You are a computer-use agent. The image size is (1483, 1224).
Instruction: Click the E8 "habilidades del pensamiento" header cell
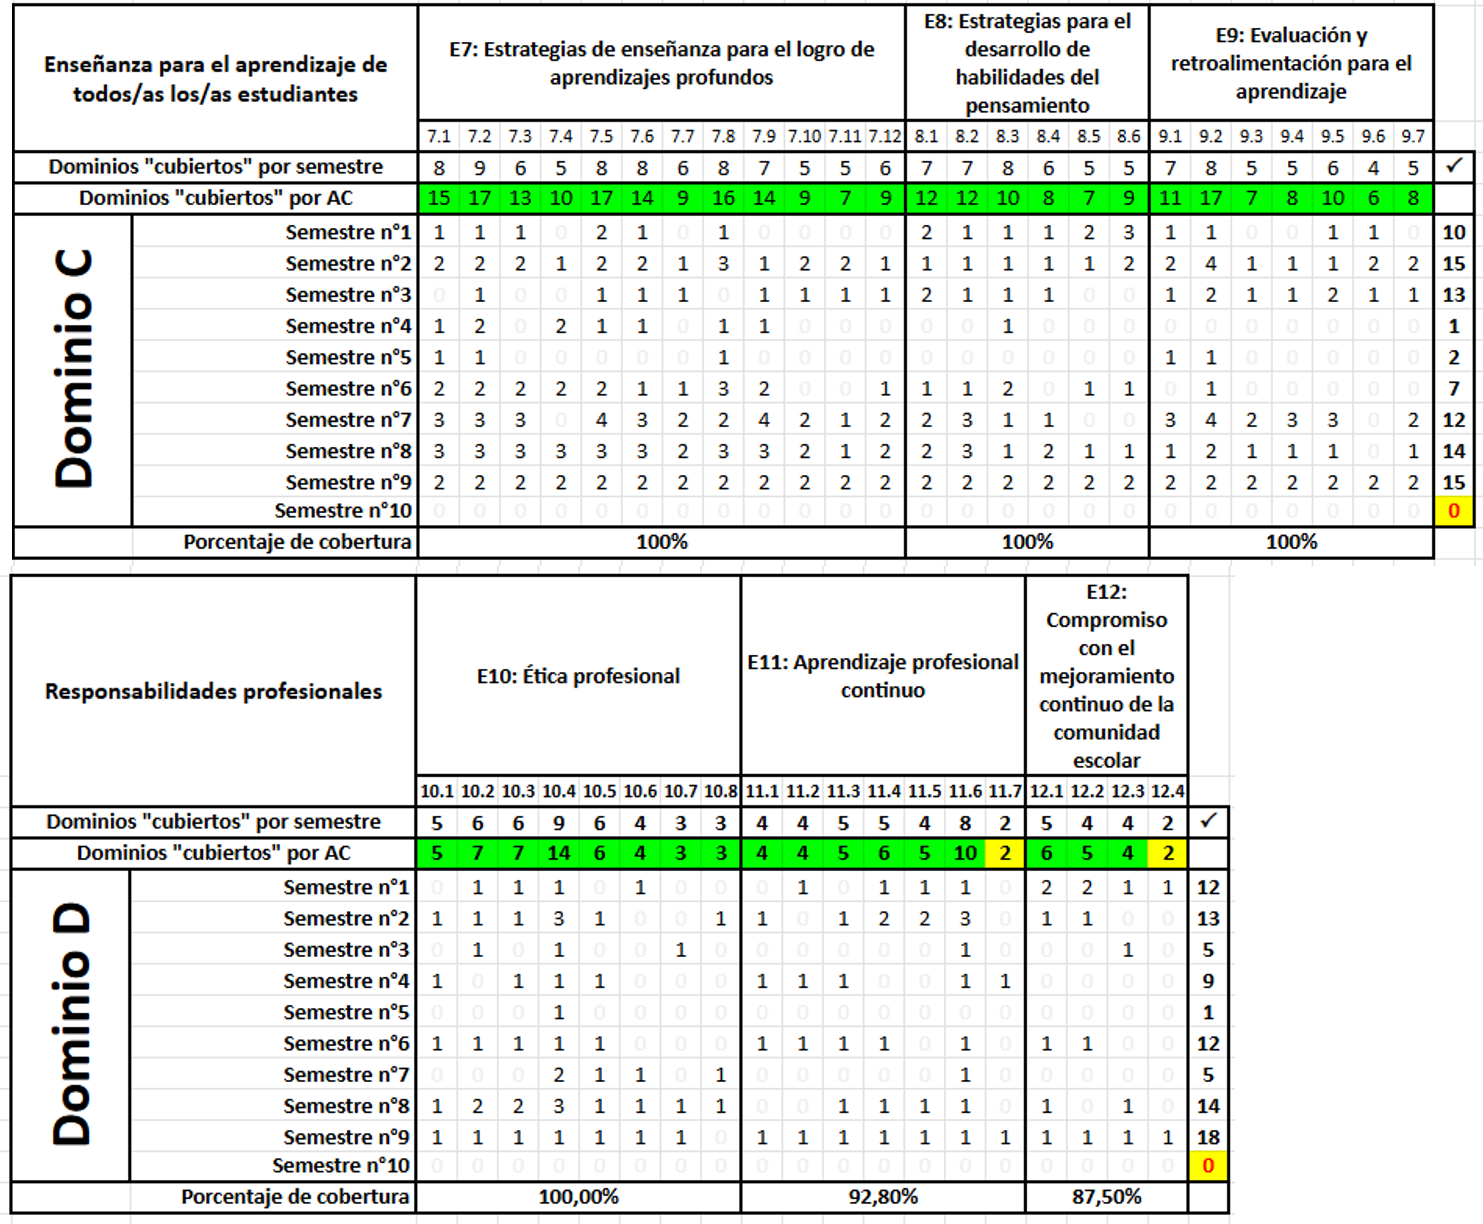1028,63
